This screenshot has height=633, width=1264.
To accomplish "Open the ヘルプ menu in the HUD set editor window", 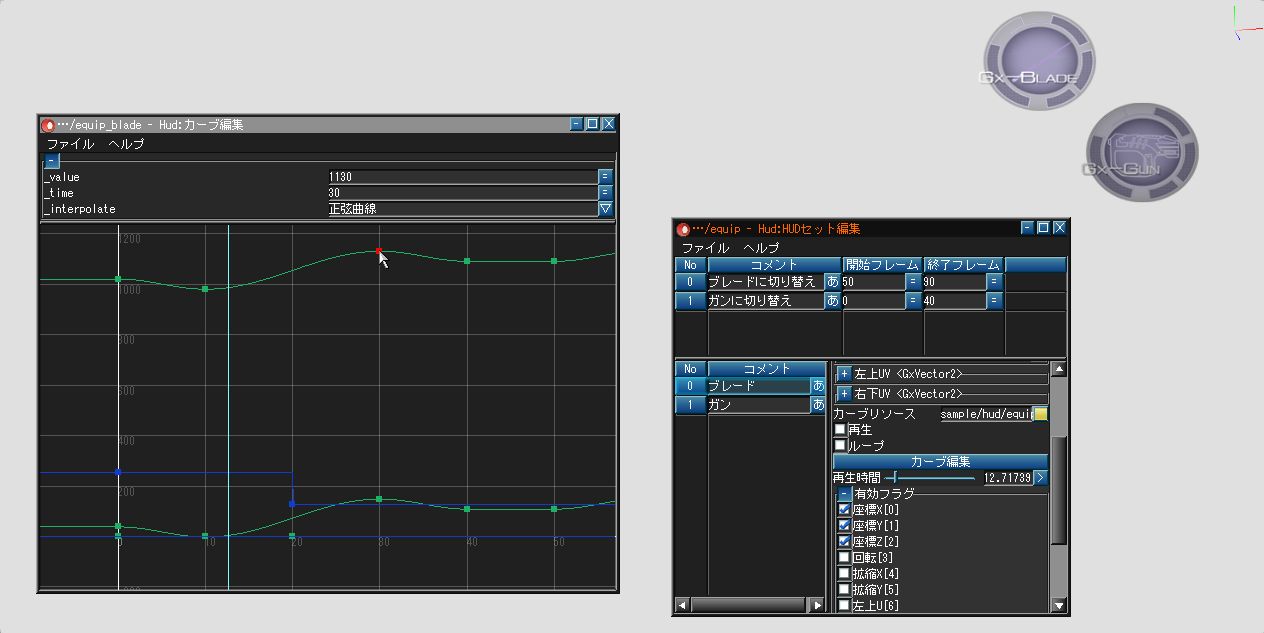I will (761, 247).
